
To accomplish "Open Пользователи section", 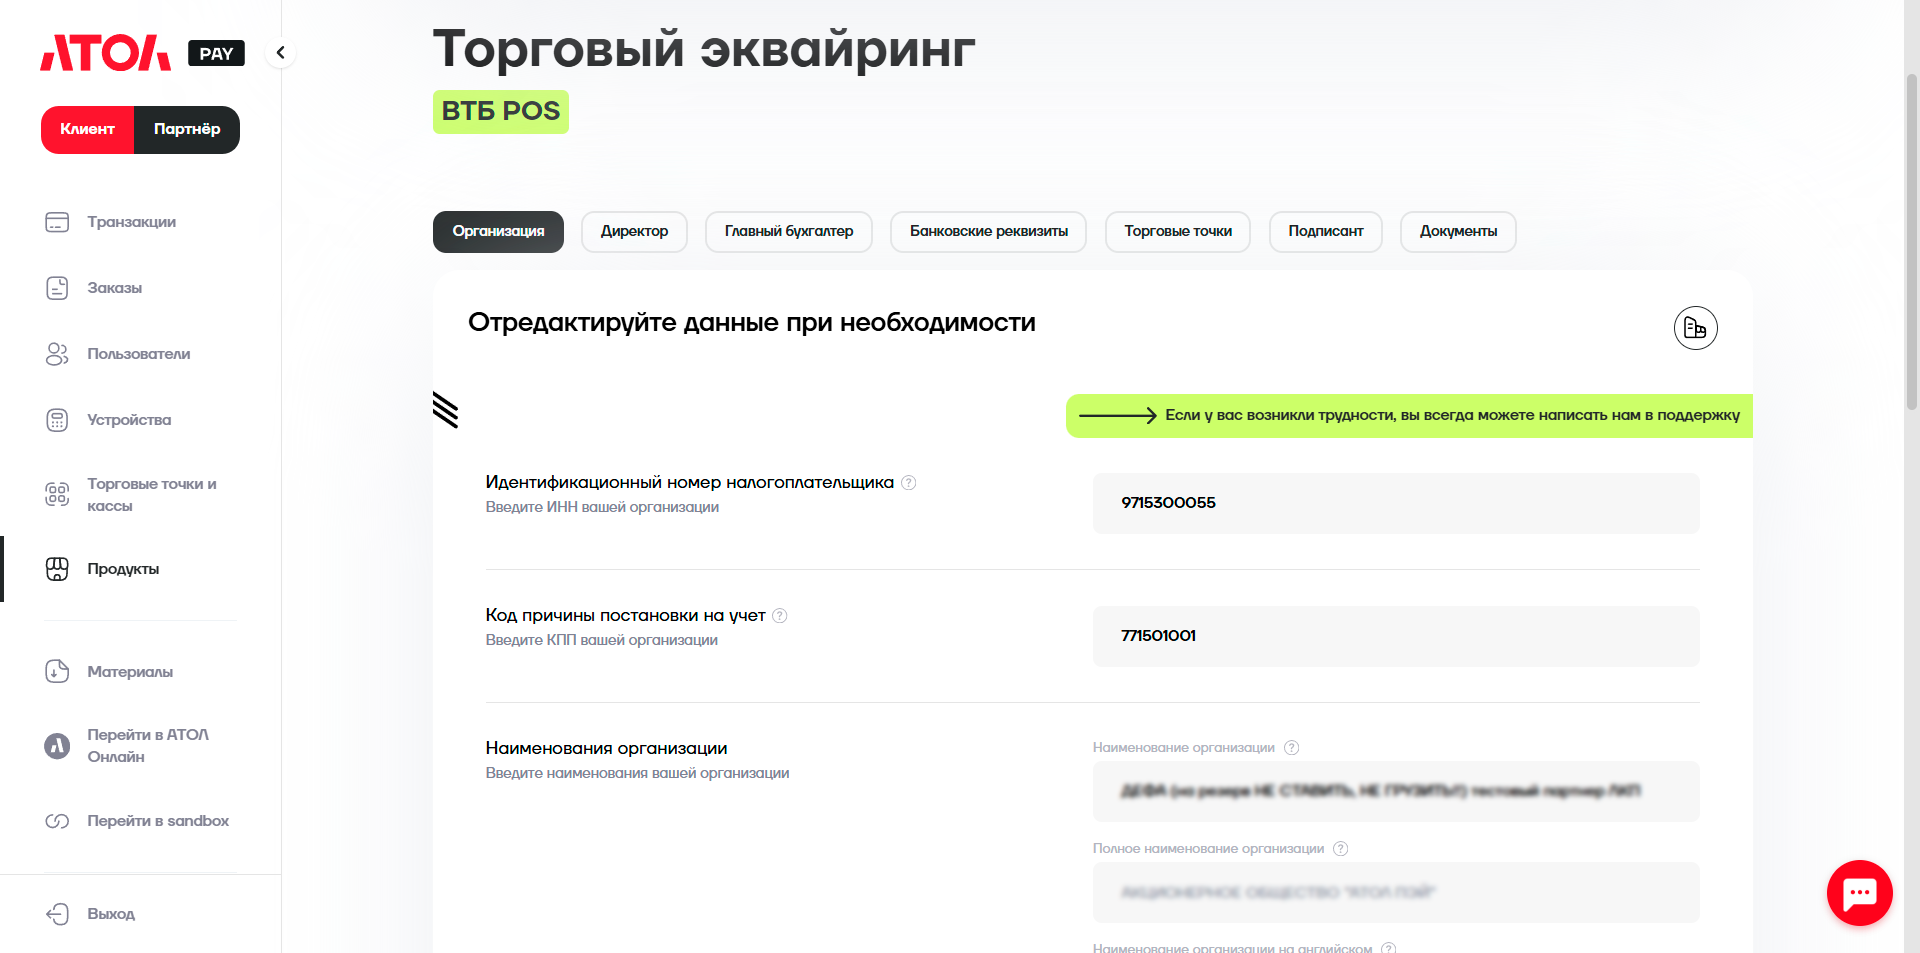I will pos(138,354).
